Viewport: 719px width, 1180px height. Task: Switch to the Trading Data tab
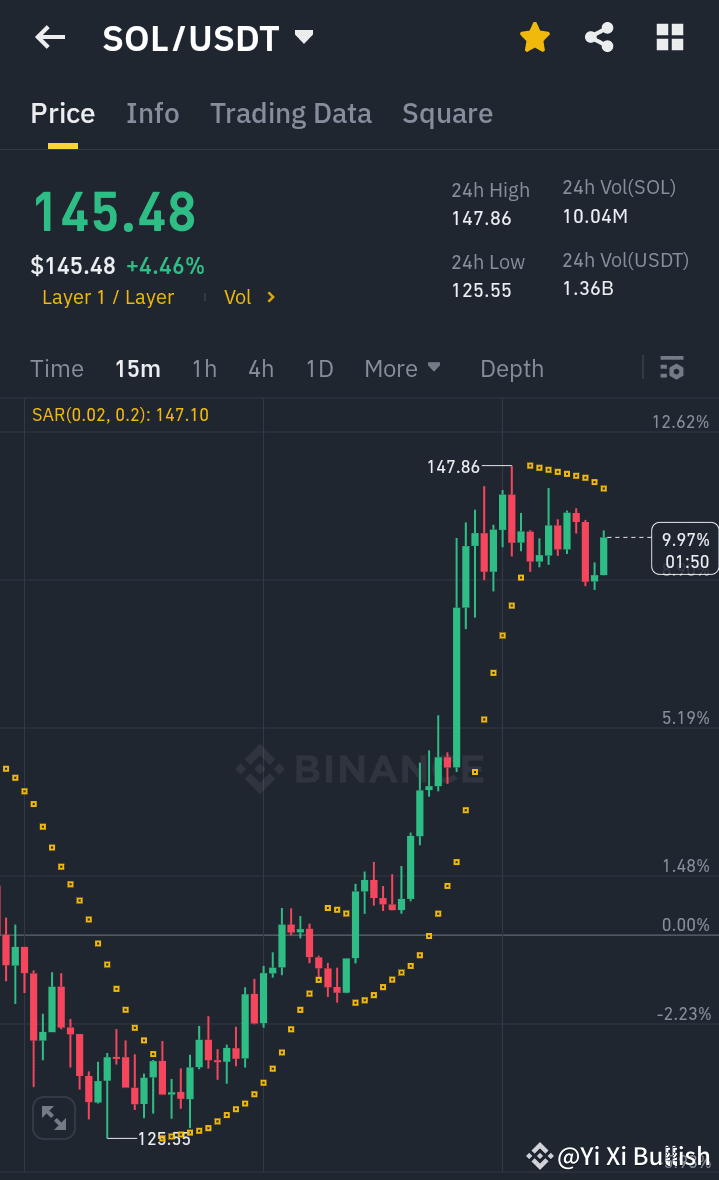(x=290, y=113)
